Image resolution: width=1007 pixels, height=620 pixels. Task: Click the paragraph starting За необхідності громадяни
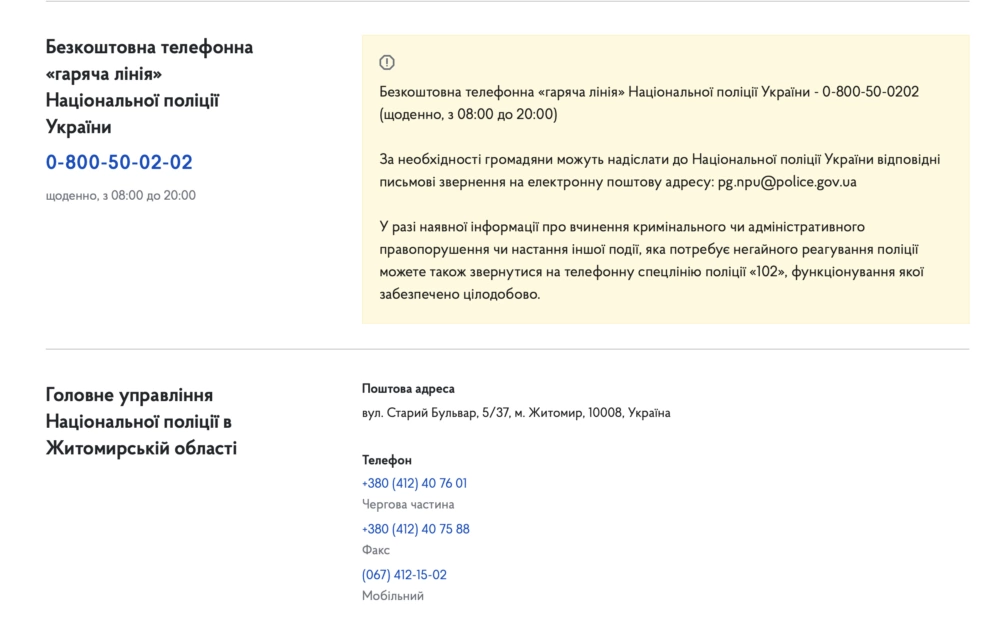click(x=660, y=170)
